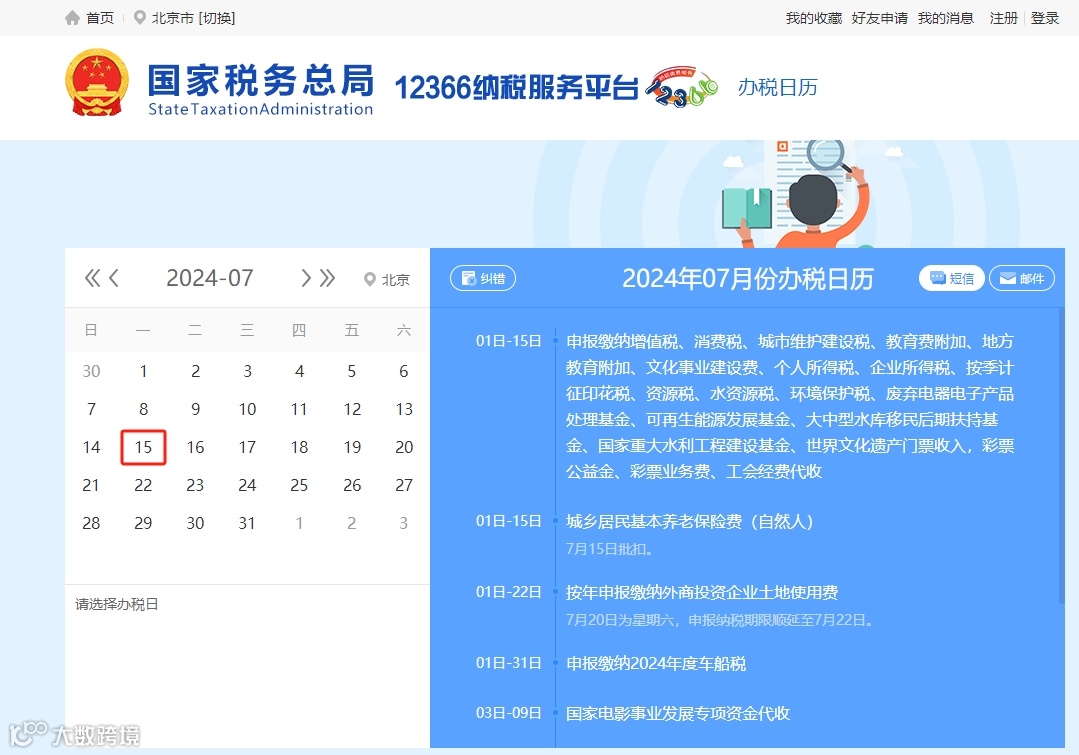Click the 办税日历 header title

click(778, 87)
